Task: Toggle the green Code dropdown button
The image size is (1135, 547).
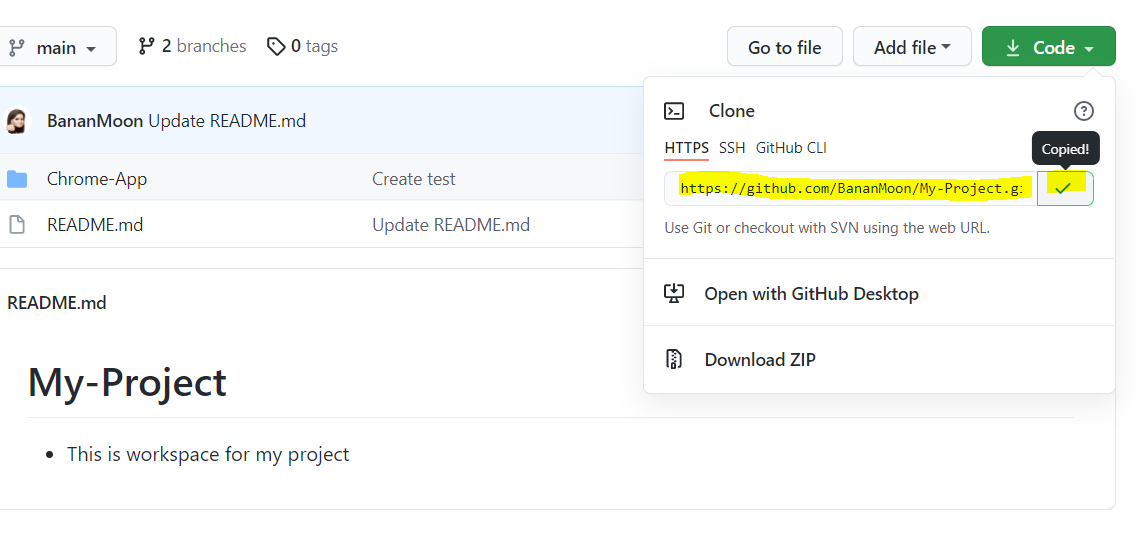Action: [1049, 46]
